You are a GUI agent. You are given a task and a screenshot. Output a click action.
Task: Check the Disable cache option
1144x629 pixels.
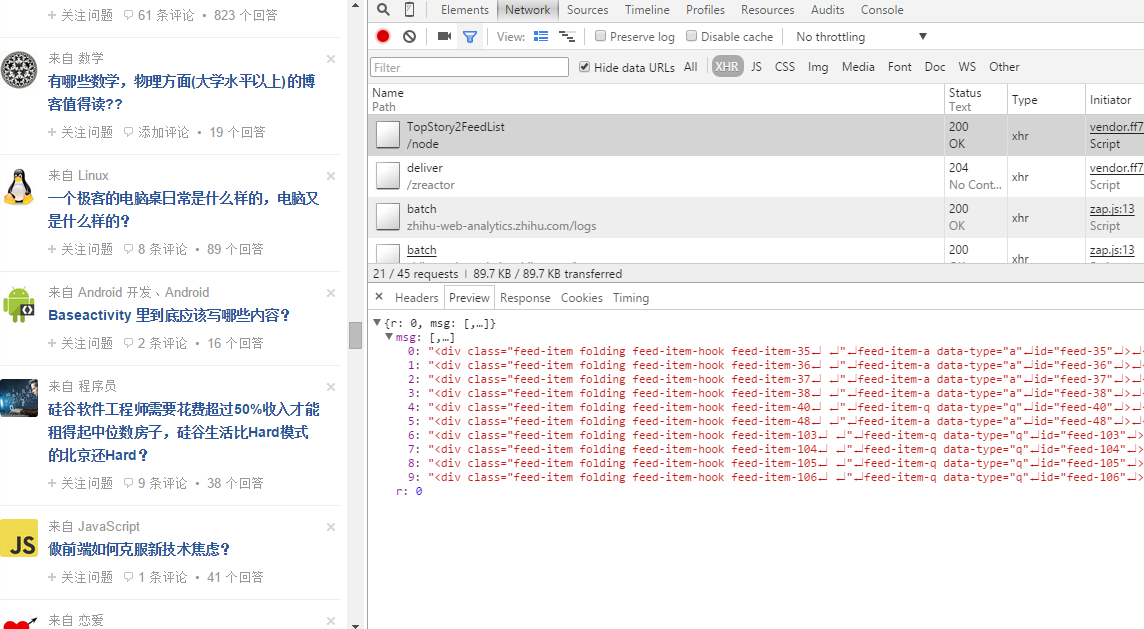click(691, 36)
